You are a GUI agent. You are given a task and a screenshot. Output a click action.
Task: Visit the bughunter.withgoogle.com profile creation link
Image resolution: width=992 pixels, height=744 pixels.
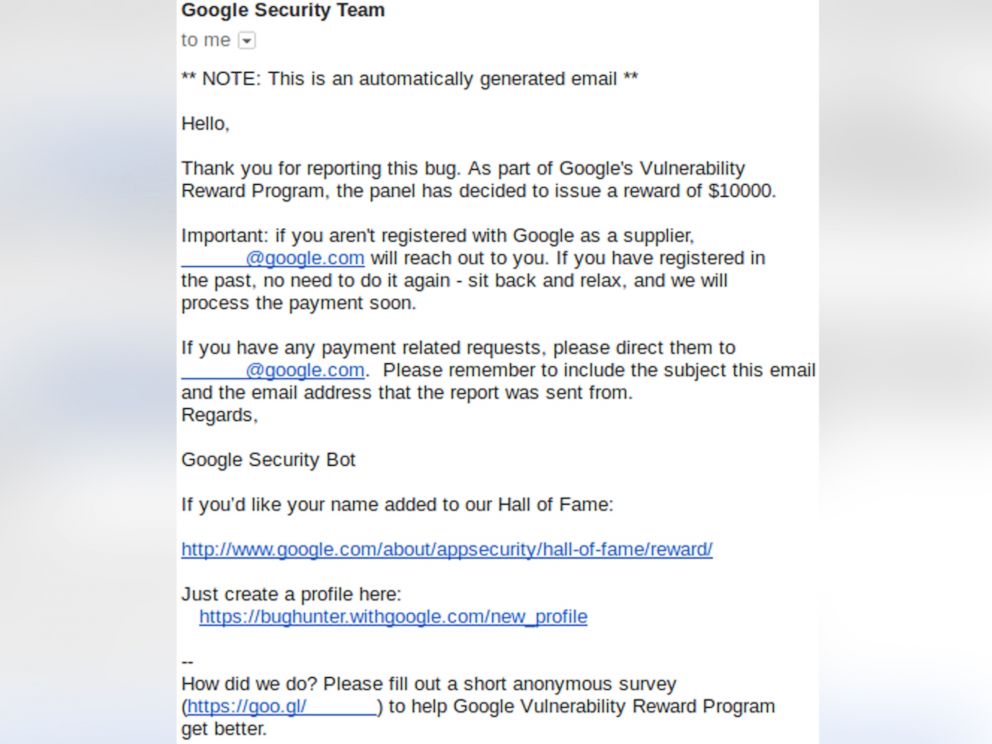(393, 617)
